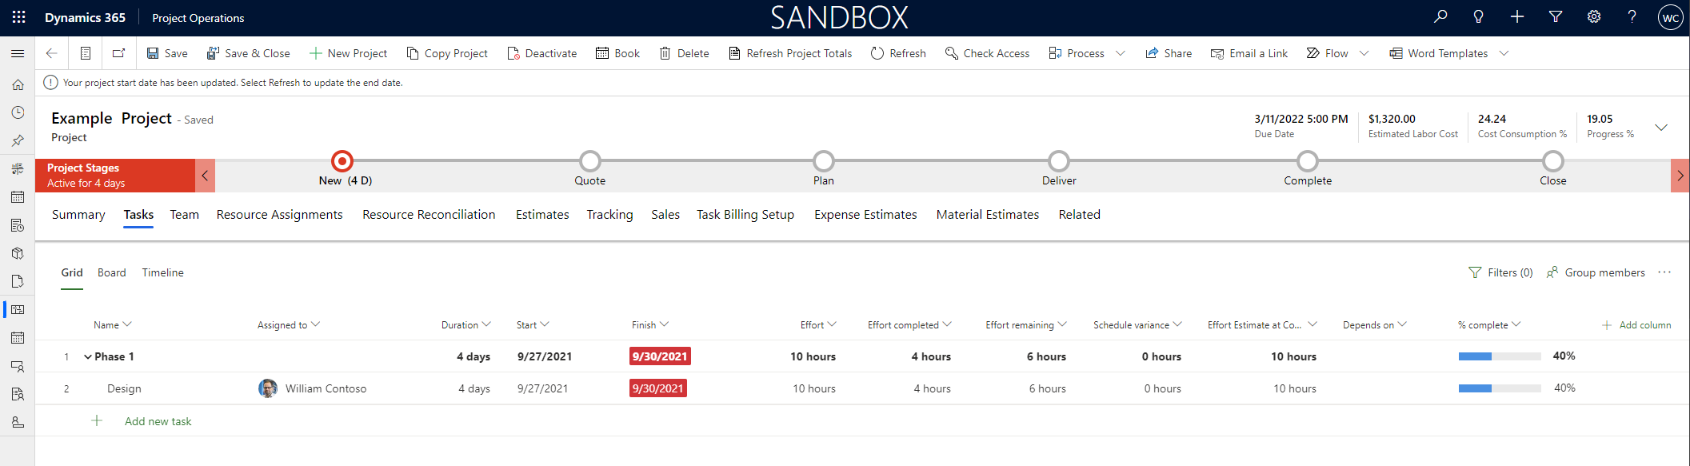The height and width of the screenshot is (466, 1690).
Task: Open the settings gear icon
Action: click(x=1594, y=16)
